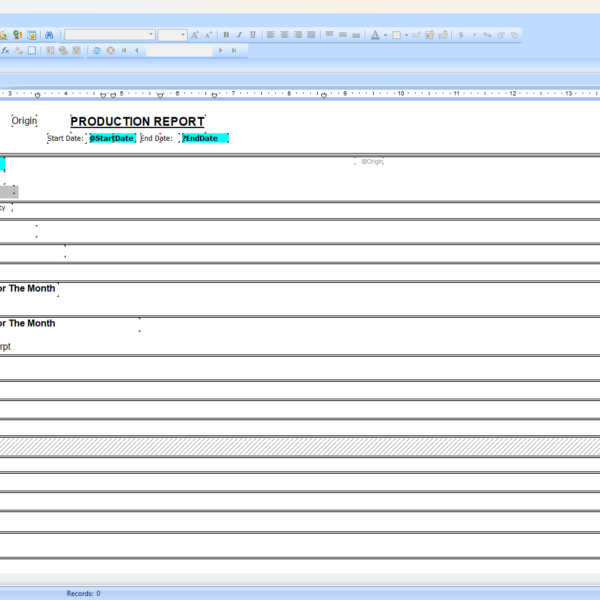
Task: Click the Suppress toolbar icon
Action: tap(416, 35)
